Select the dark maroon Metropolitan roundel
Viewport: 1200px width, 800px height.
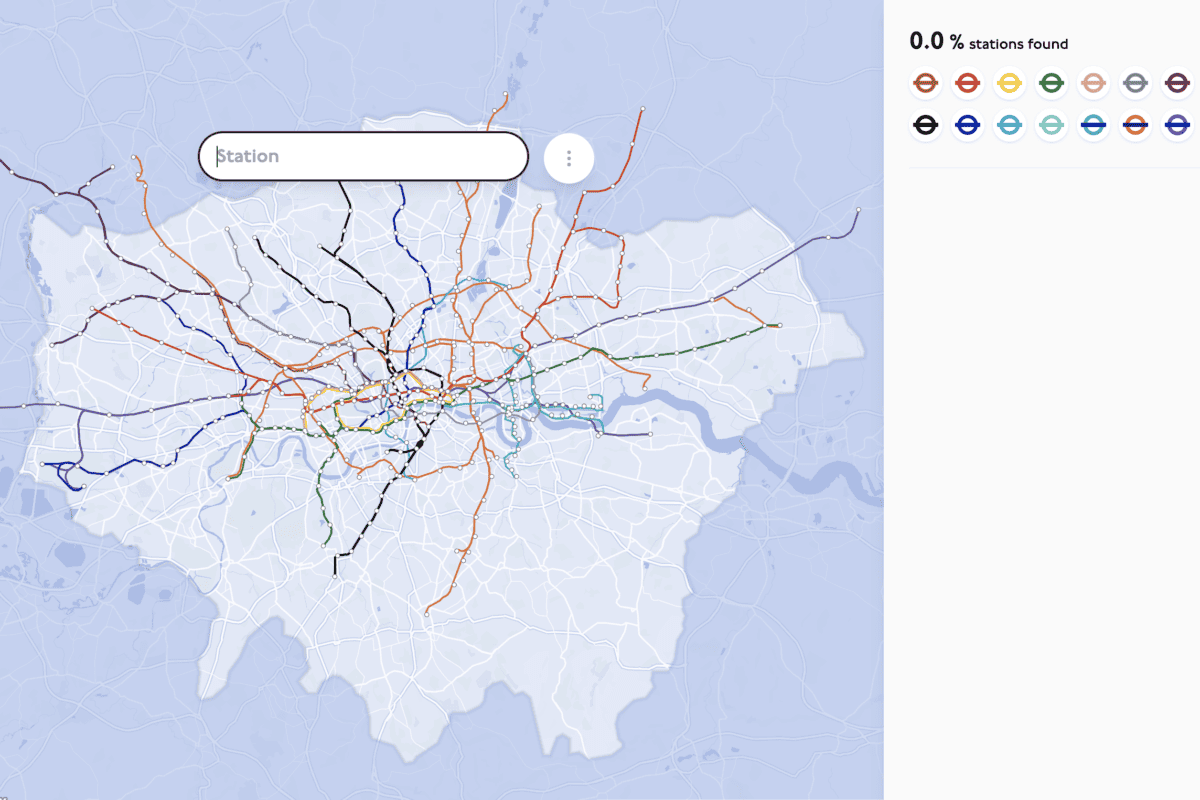tap(1175, 83)
